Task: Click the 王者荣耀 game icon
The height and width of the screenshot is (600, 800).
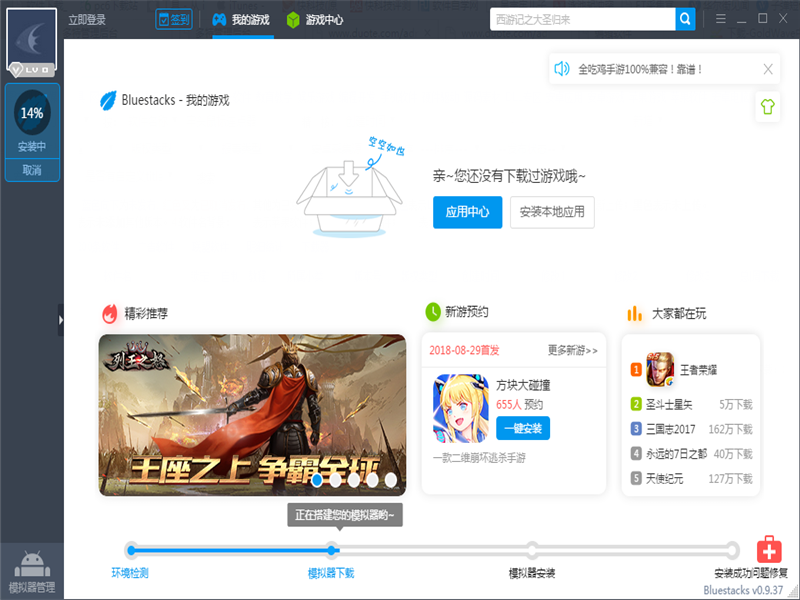Action: point(660,369)
